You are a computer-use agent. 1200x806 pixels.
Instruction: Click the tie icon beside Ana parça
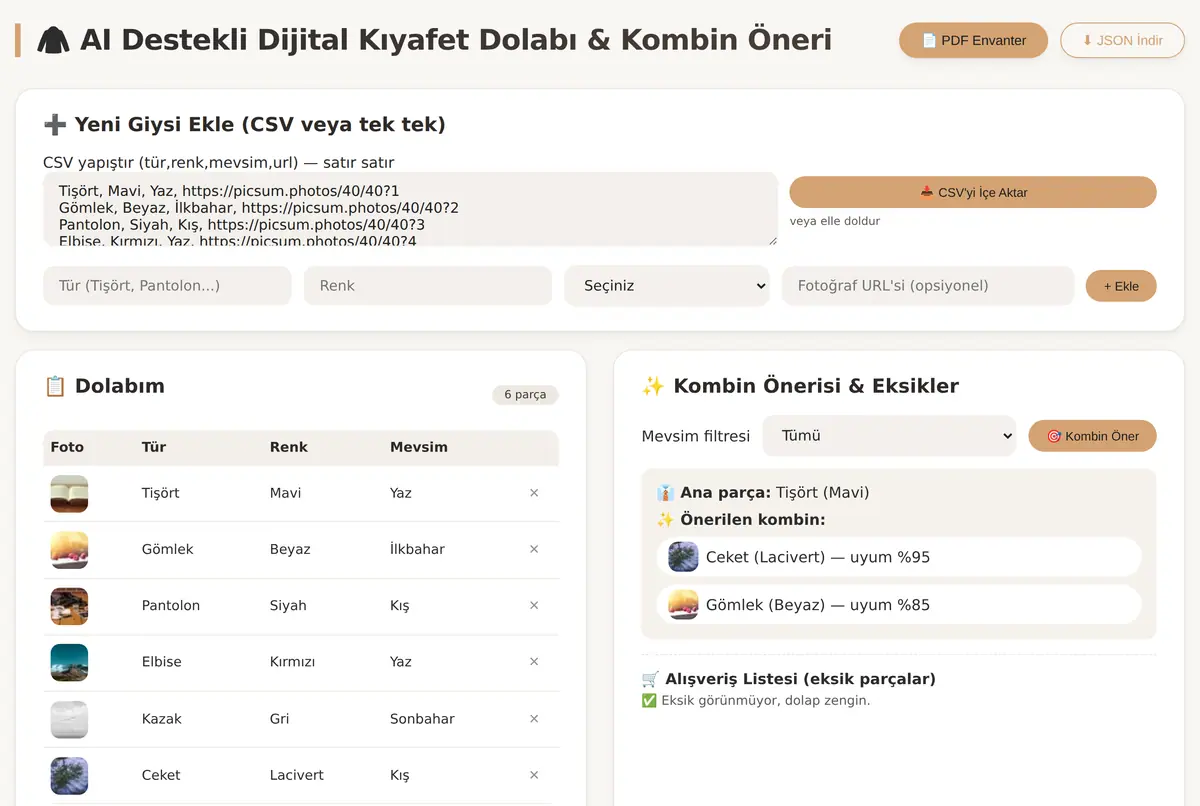(x=665, y=493)
